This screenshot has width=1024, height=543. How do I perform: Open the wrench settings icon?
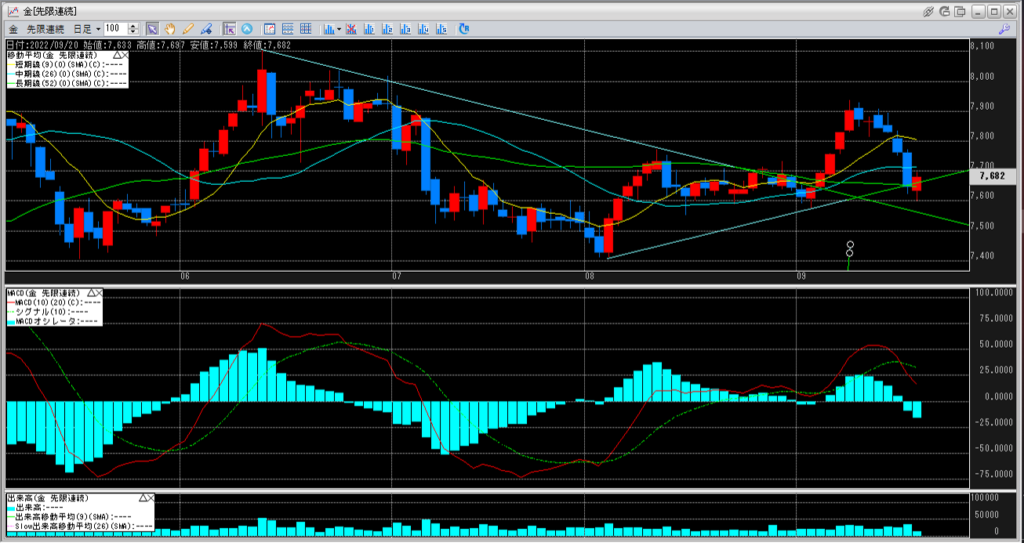point(1004,29)
